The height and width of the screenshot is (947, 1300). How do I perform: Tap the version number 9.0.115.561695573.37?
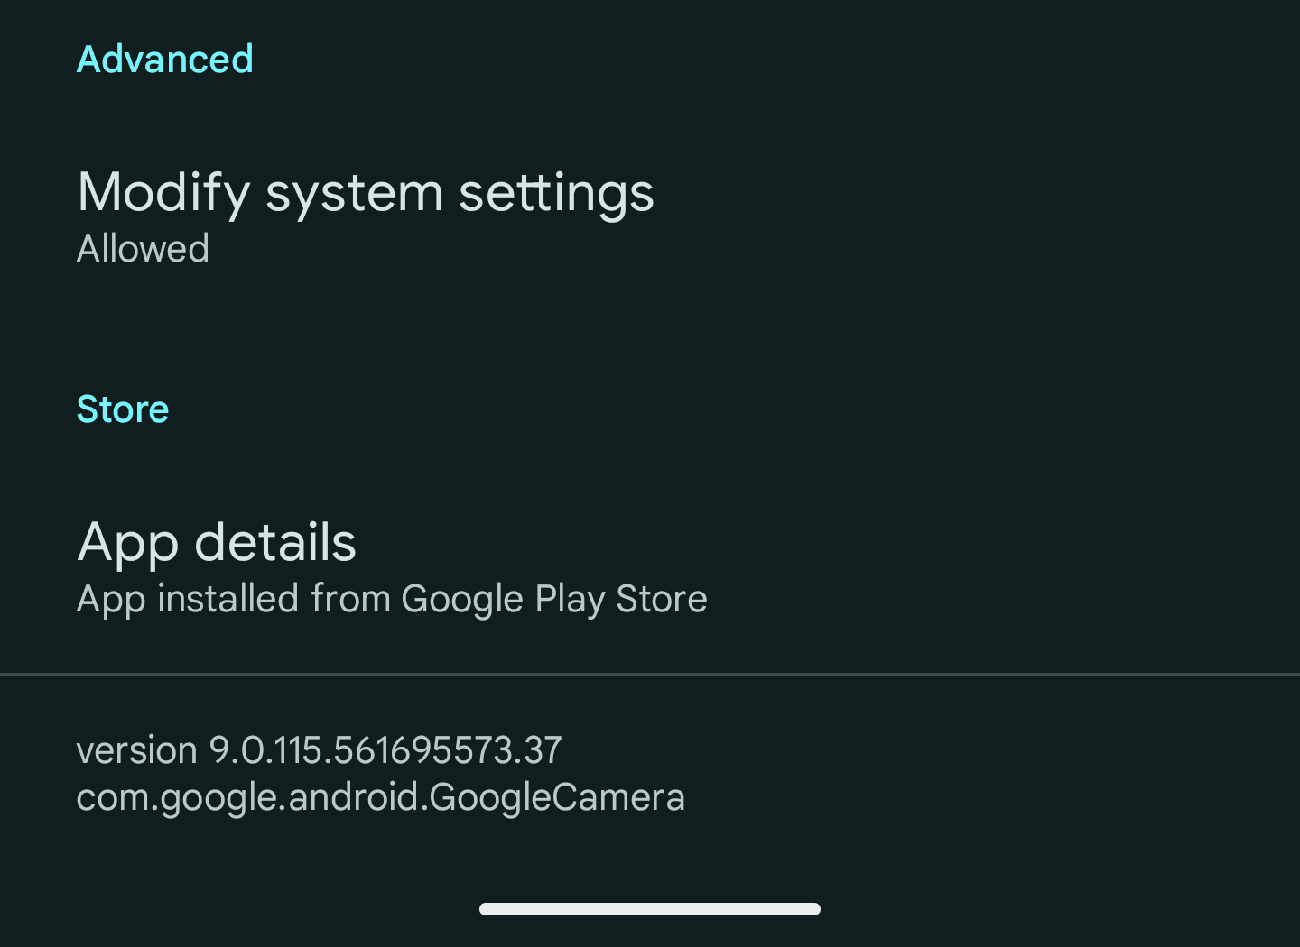385,750
